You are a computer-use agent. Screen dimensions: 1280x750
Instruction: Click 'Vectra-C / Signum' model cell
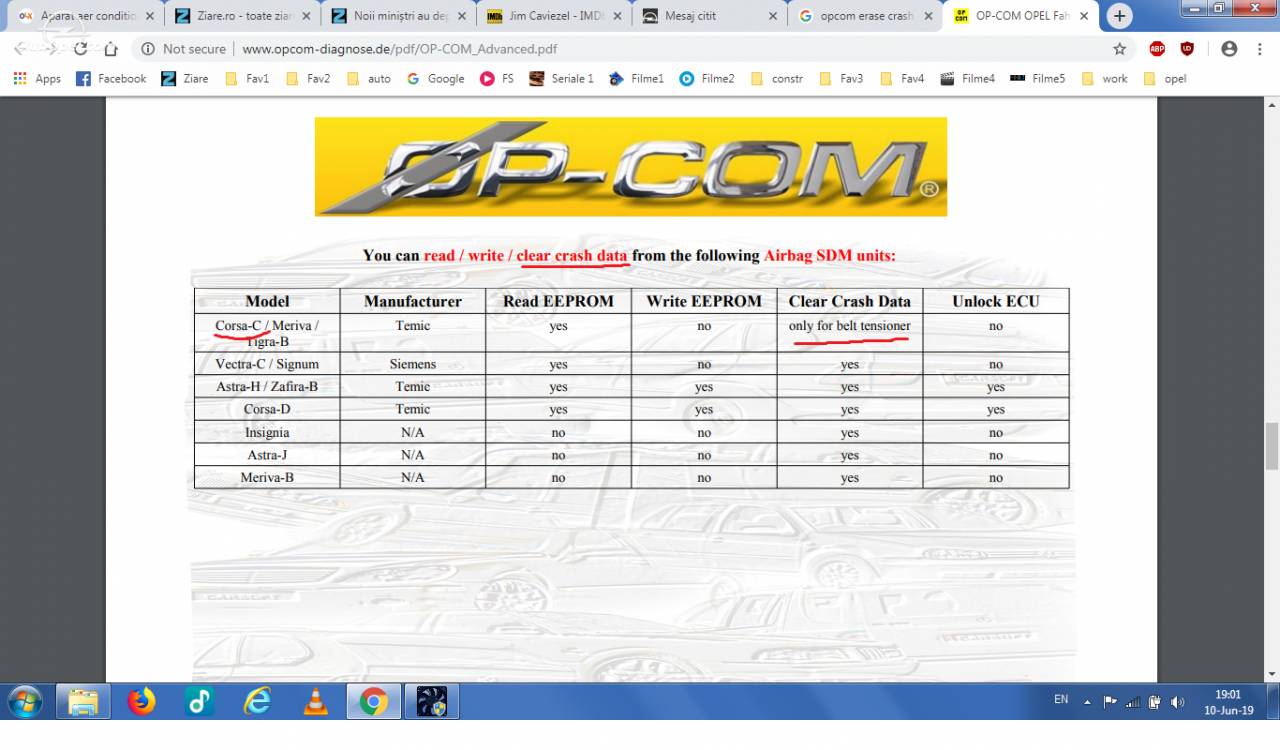[x=267, y=364]
